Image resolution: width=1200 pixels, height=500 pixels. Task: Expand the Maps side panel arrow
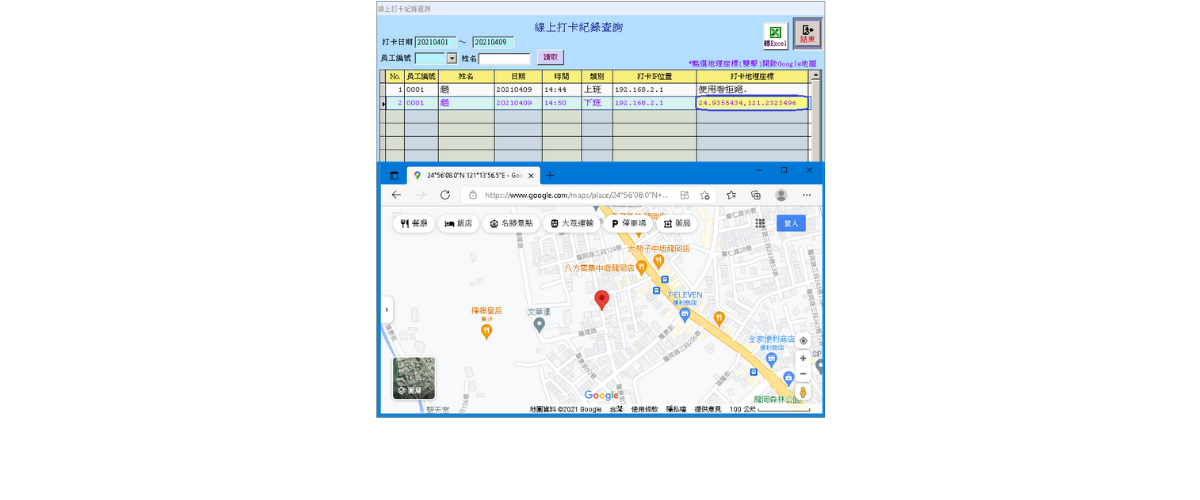click(x=387, y=310)
